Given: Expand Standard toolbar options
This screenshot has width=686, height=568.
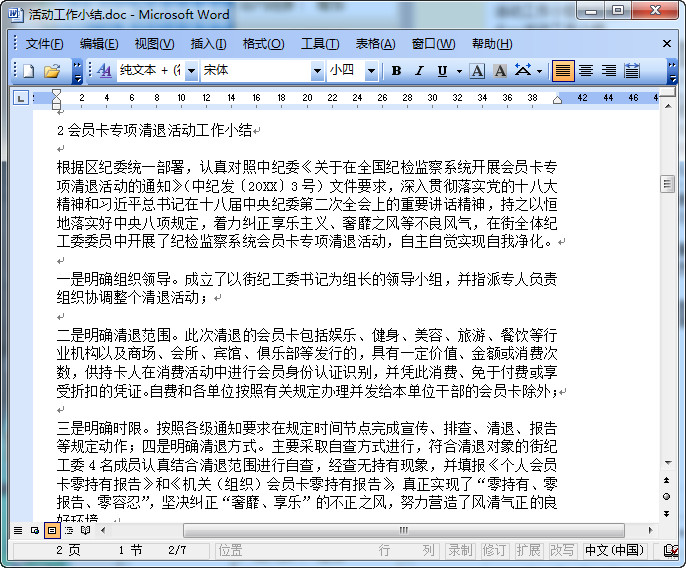Looking at the screenshot, I should pos(77,71).
